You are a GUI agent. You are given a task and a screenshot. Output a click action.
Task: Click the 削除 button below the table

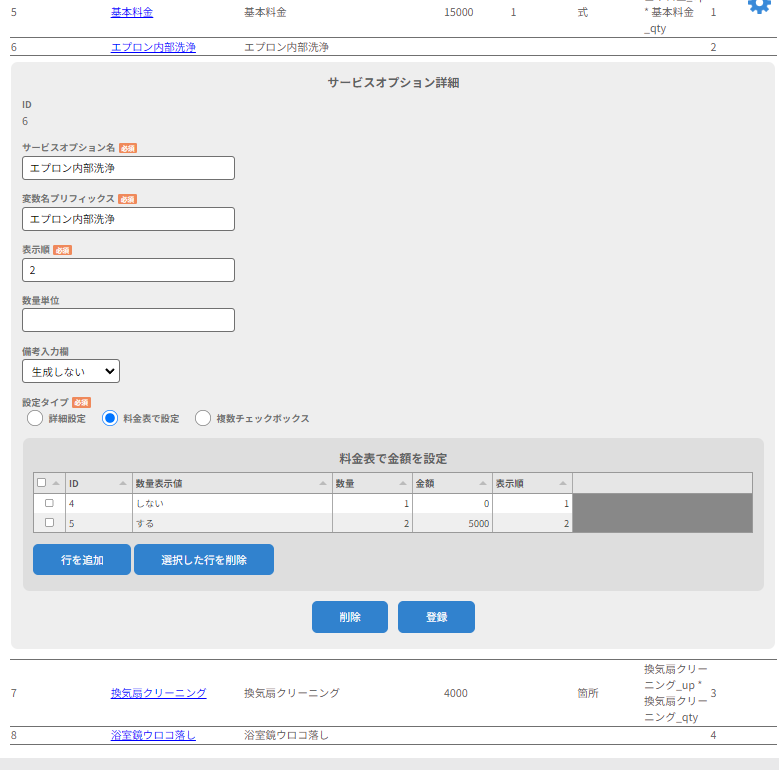click(349, 617)
